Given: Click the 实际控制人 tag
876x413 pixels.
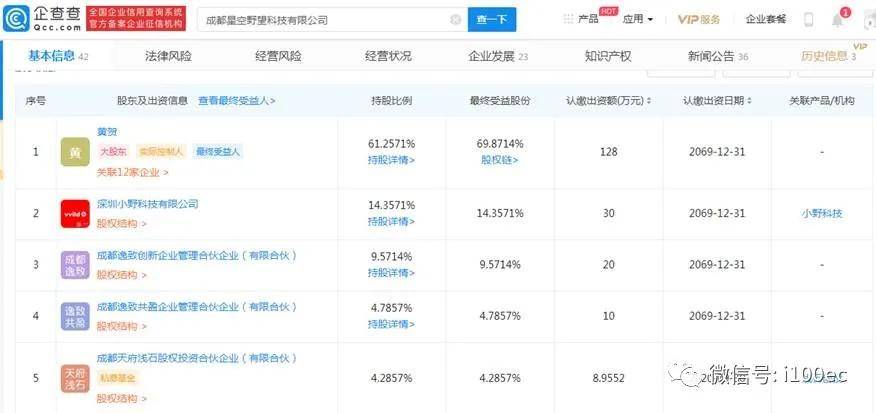Looking at the screenshot, I should [x=161, y=151].
